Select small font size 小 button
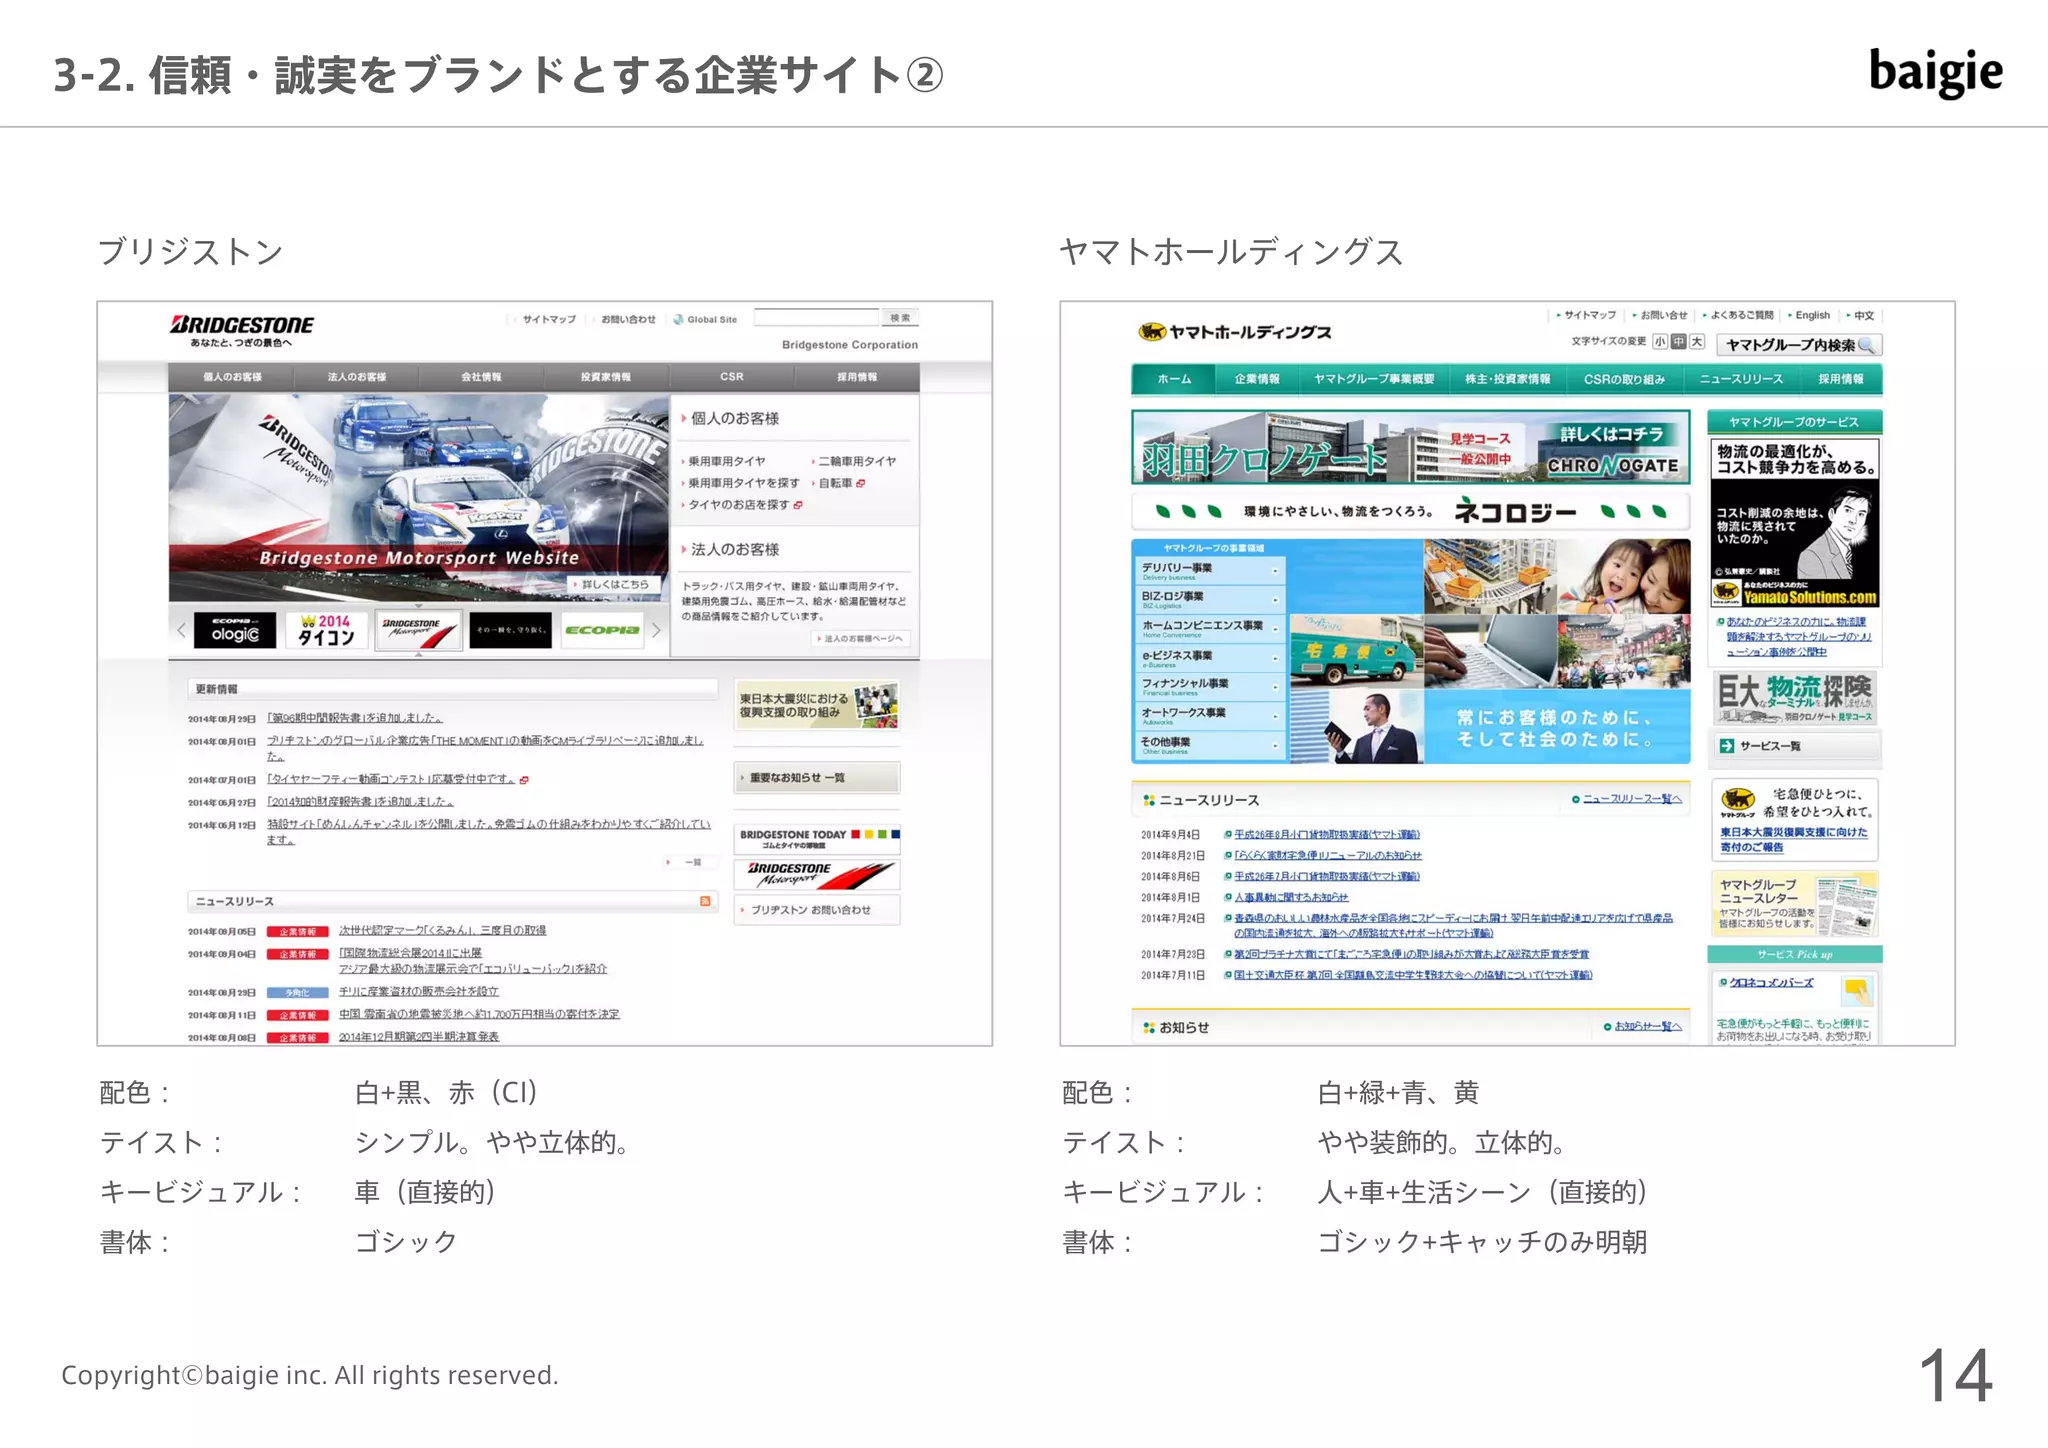This screenshot has height=1448, width=2048. [x=1660, y=342]
